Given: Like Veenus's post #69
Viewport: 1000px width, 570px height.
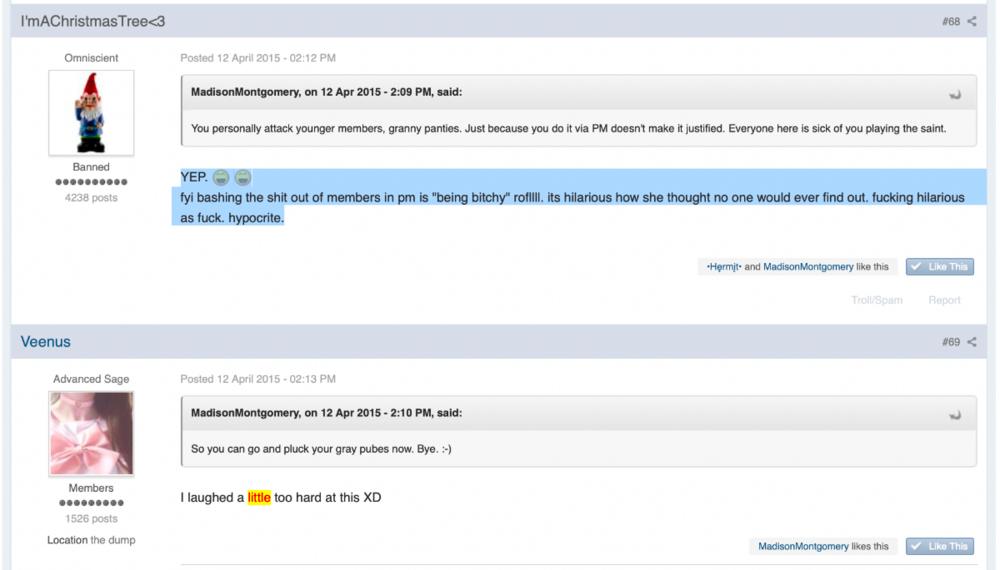Looking at the screenshot, I should (x=939, y=546).
